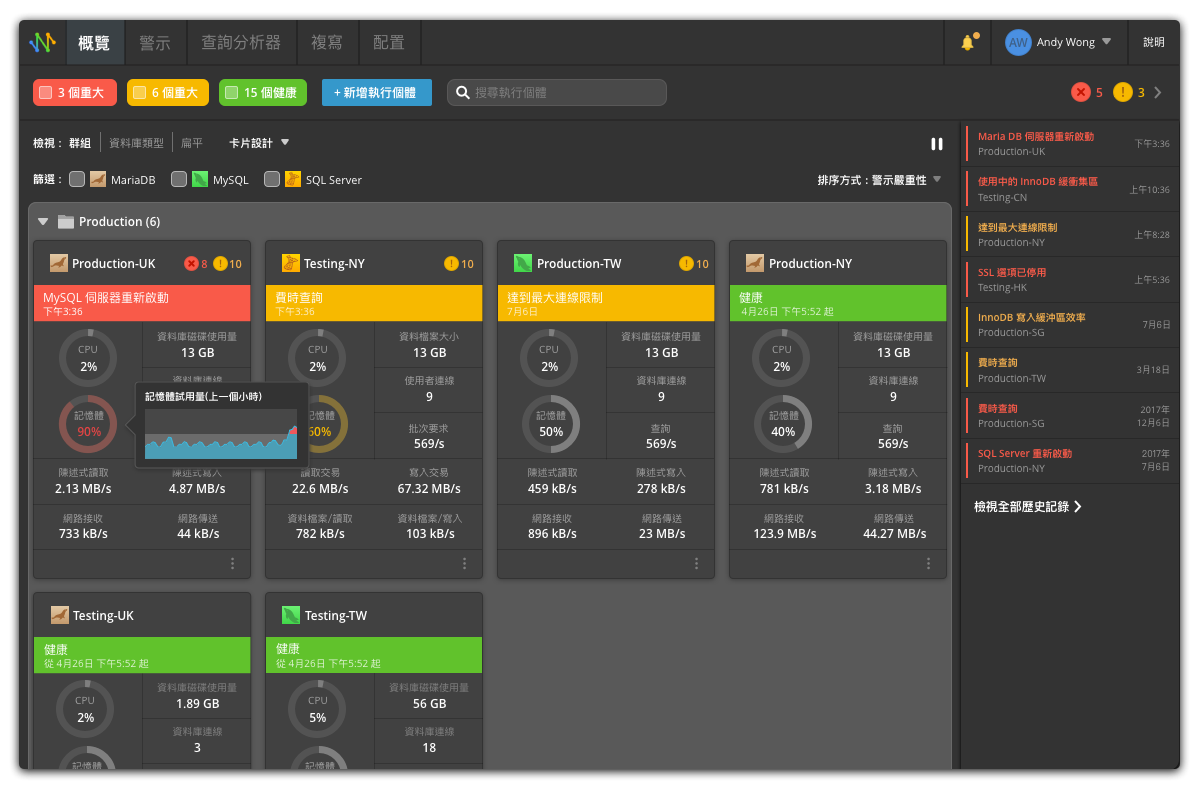
Task: Collapse the Production (6) group triangle
Action: point(43,222)
